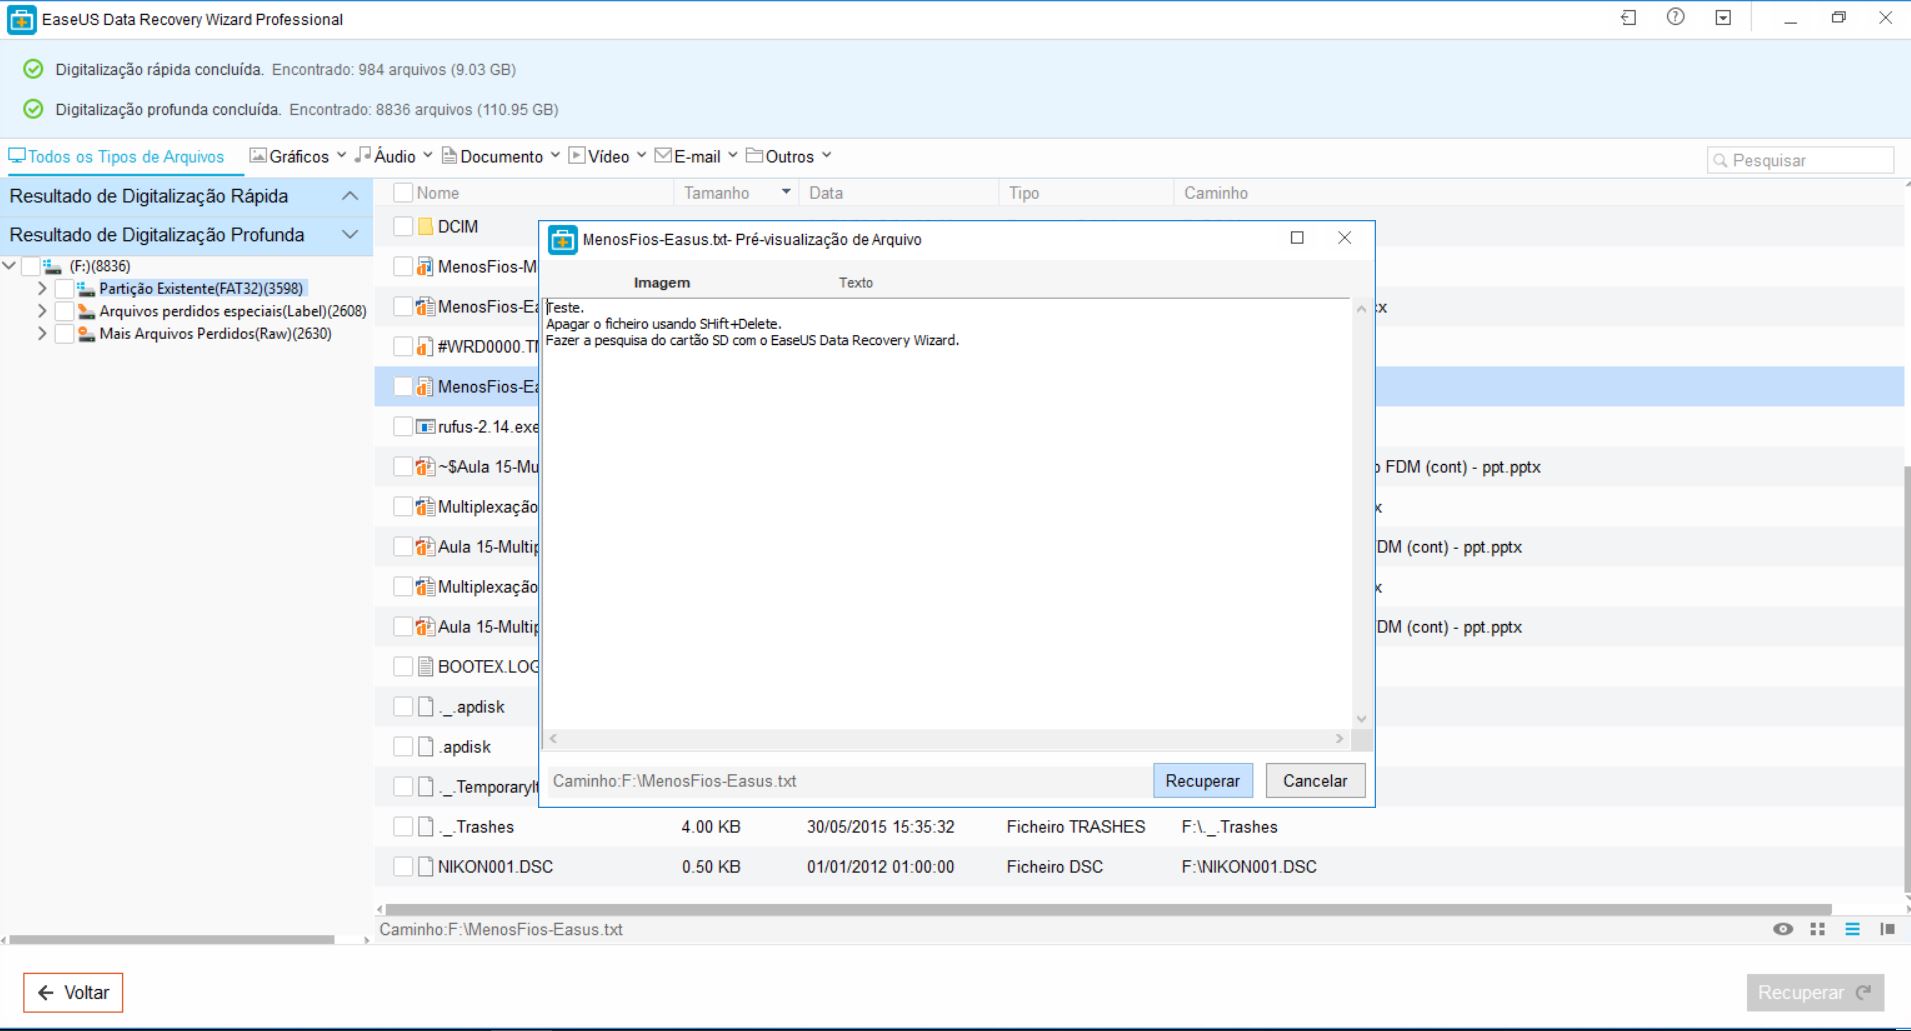Check the Mais Arquivos Perdidos(Raw) checkbox
The image size is (1911, 1031).
click(64, 334)
